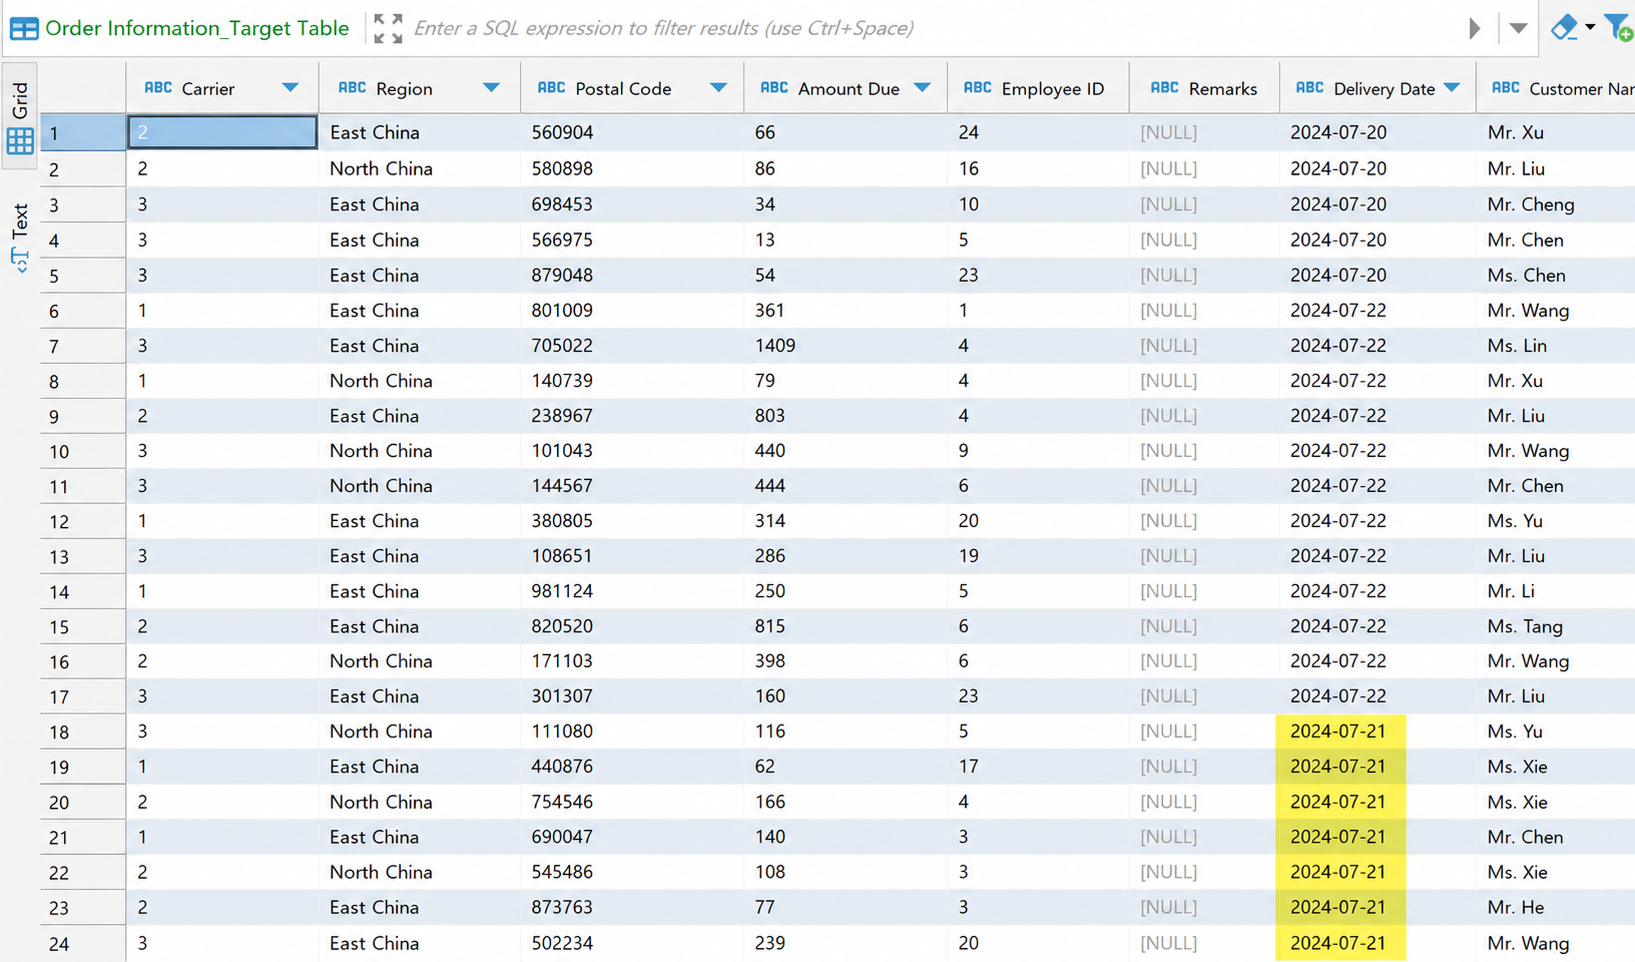Click Carrier column ABC type icon

[158, 88]
